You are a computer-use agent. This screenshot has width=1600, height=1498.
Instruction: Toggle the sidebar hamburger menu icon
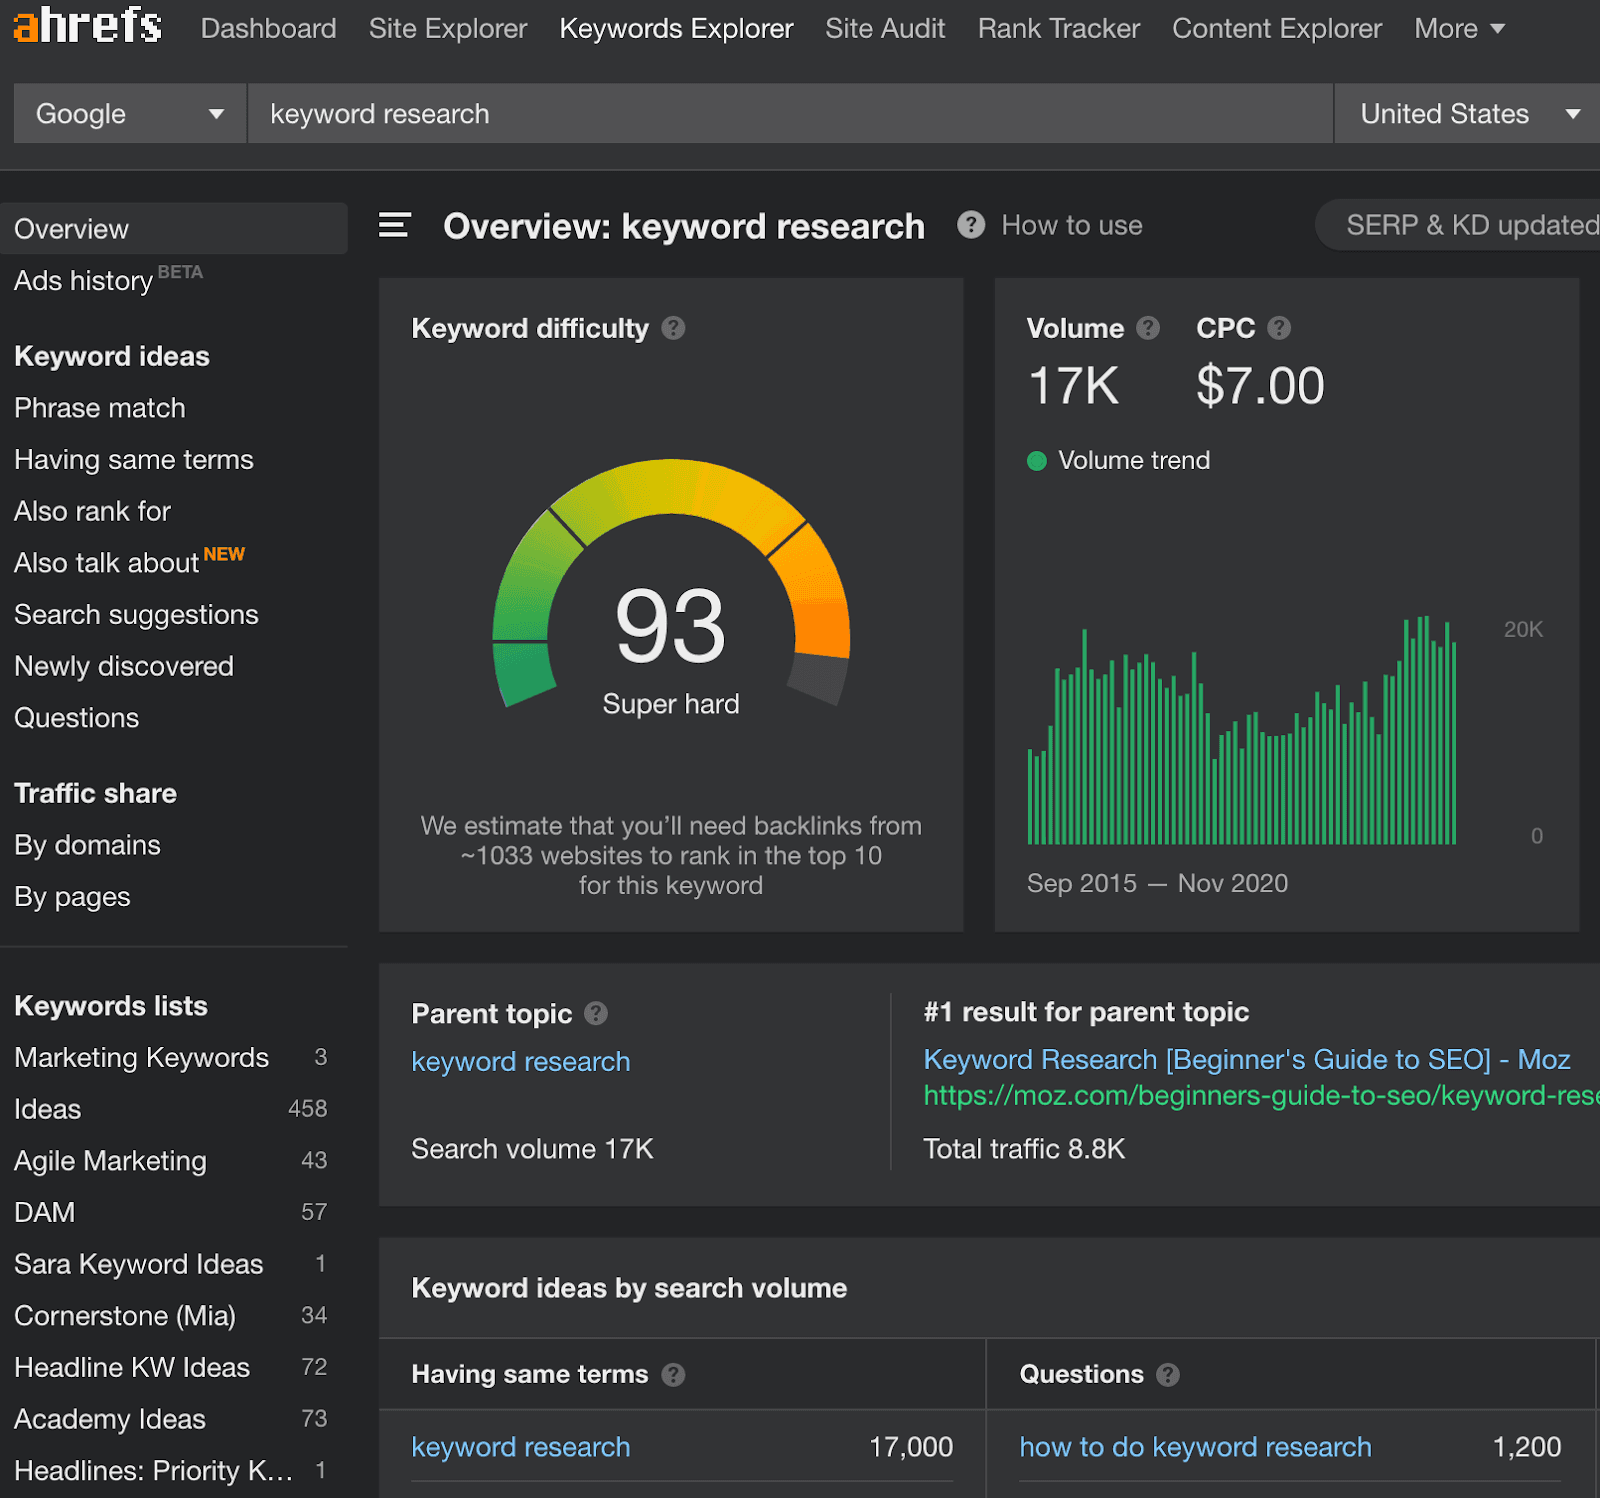click(x=395, y=226)
